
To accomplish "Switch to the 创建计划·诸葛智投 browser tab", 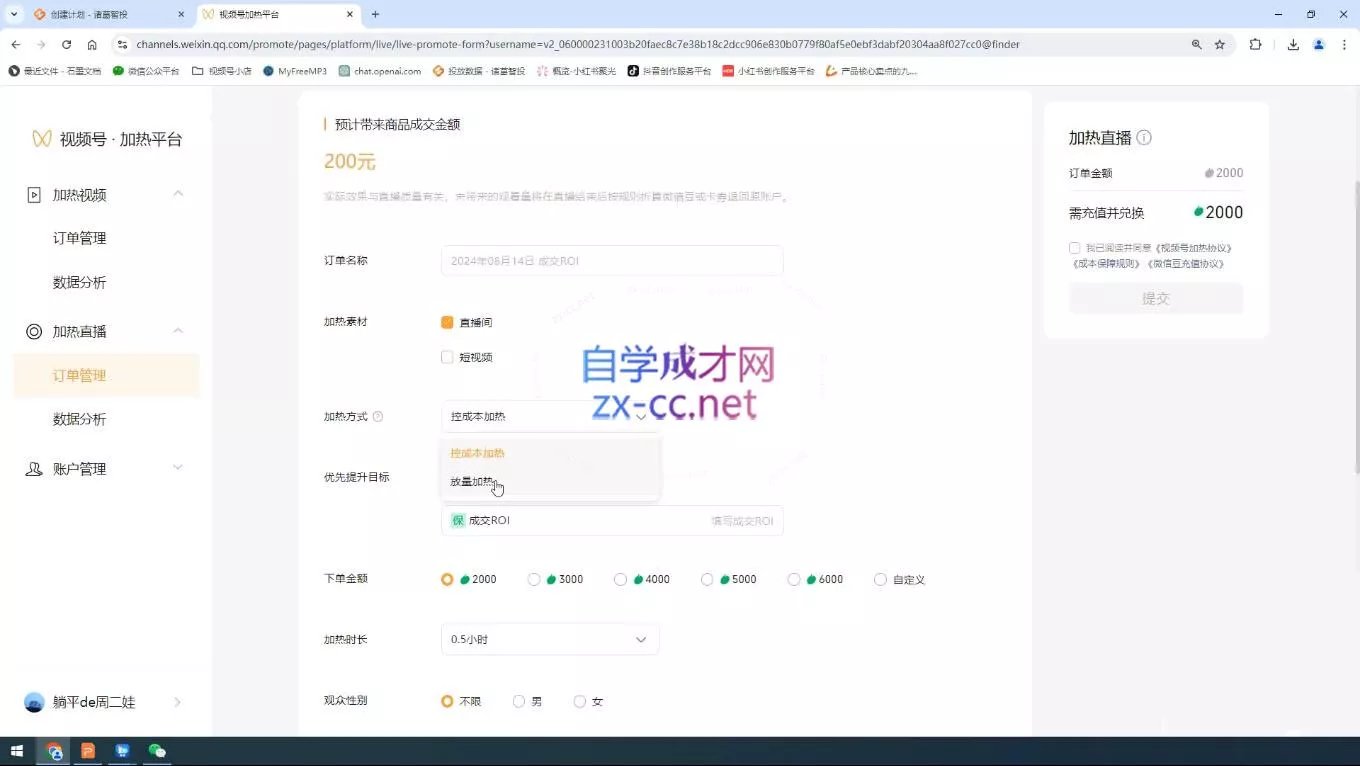I will (90, 15).
